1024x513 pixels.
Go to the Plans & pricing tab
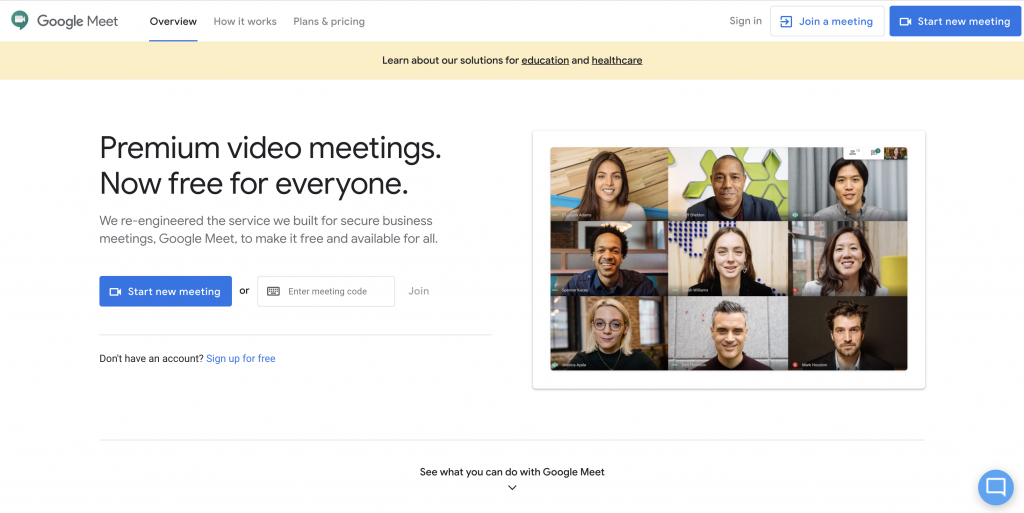coord(329,22)
